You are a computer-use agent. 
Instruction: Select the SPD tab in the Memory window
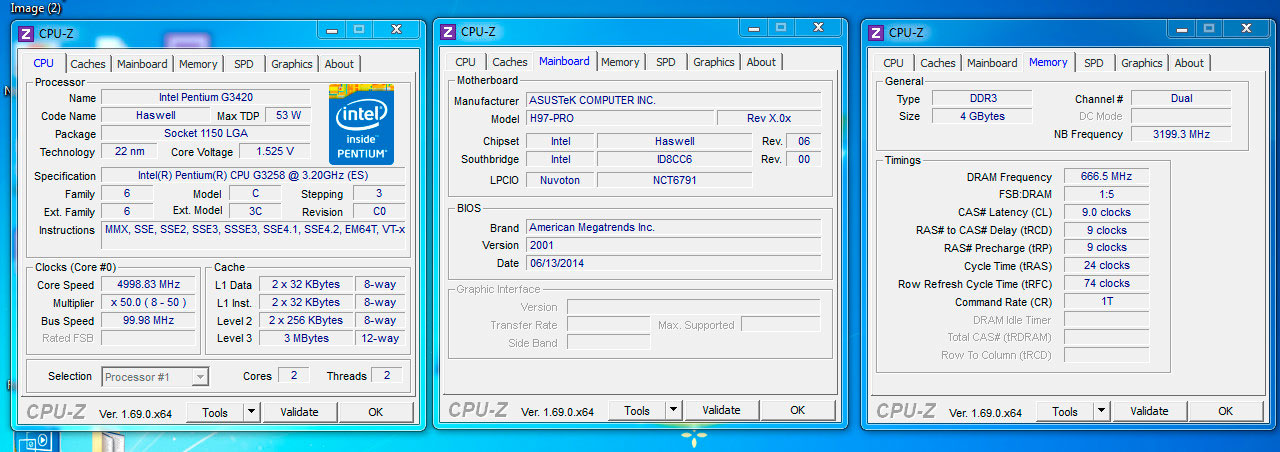pyautogui.click(x=1094, y=63)
